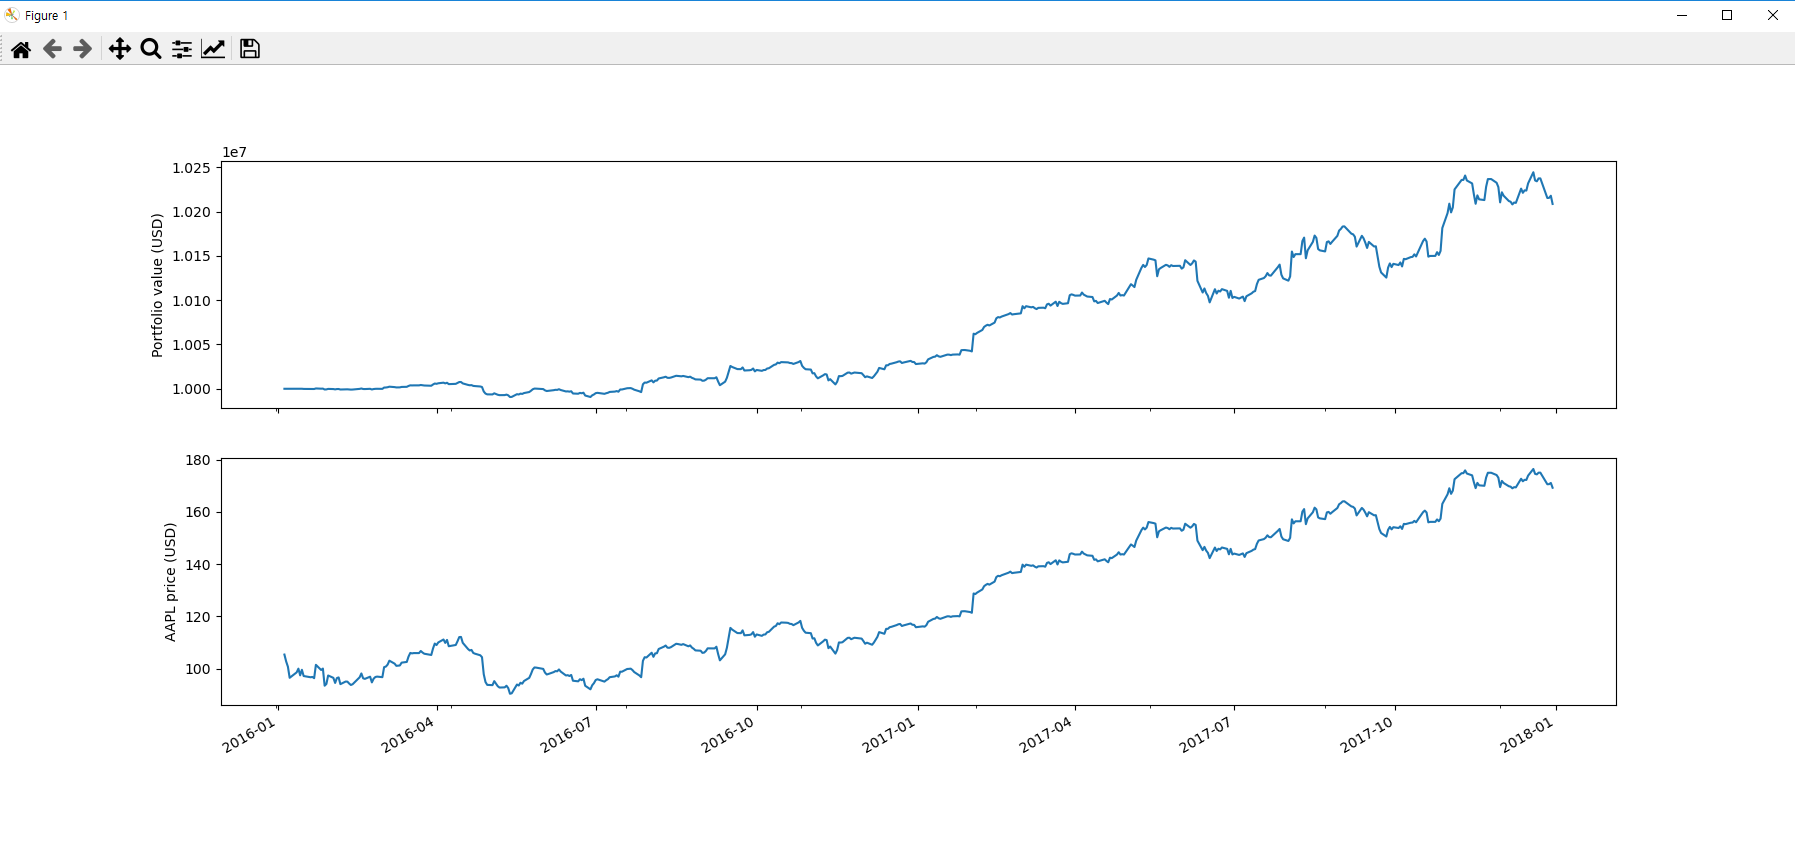
Task: Click the 2017-01 date label
Action: [x=888, y=735]
